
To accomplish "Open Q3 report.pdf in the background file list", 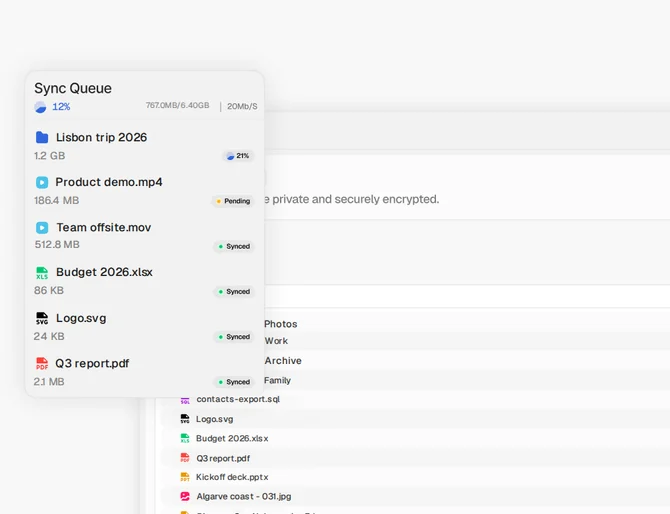I will click(x=223, y=458).
